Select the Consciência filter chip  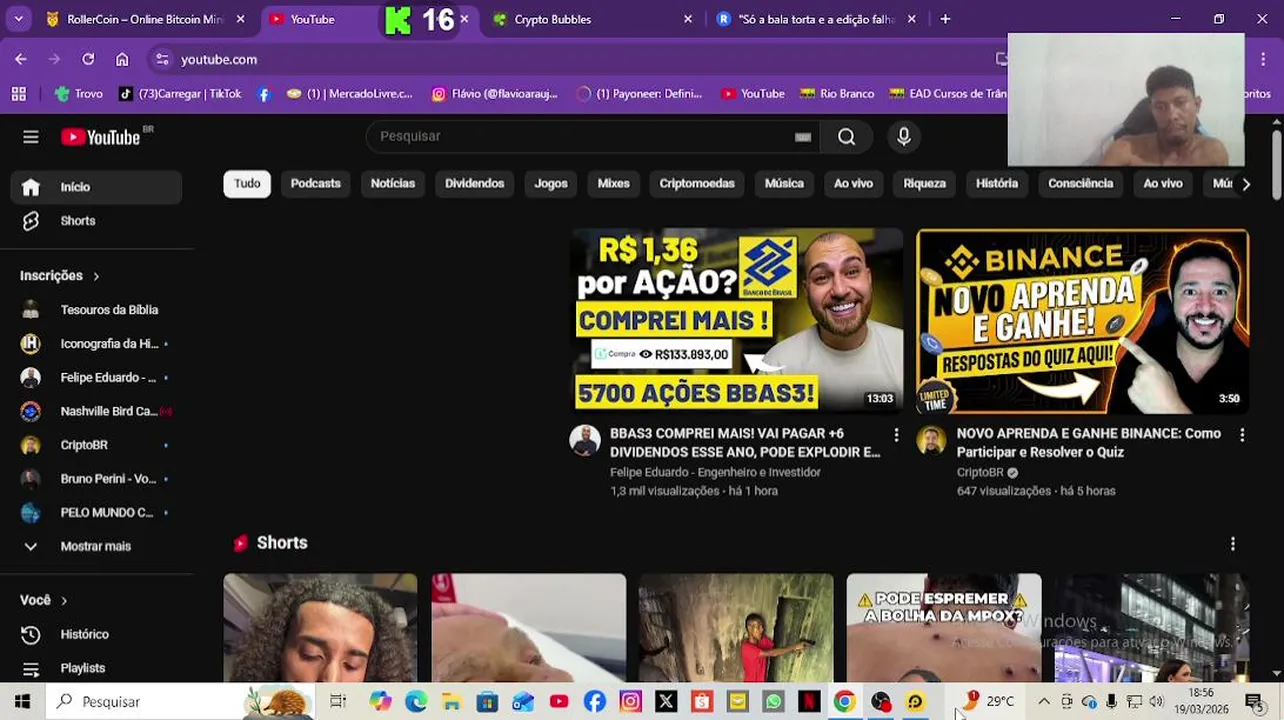pos(1081,184)
